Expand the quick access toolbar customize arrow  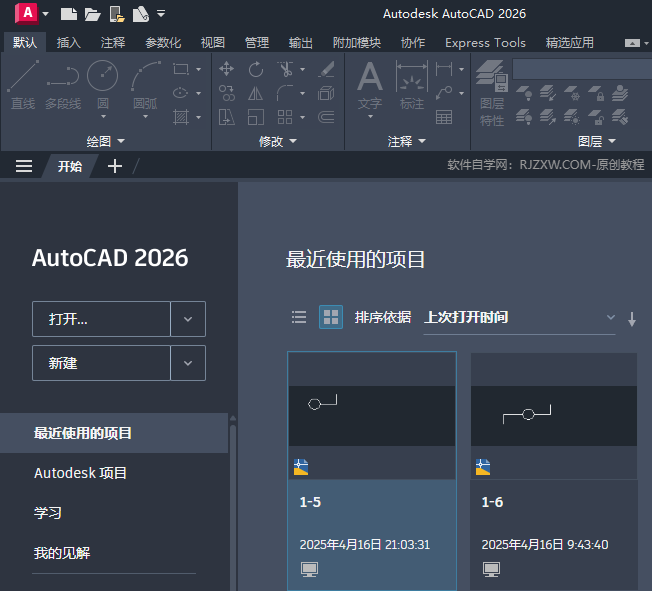pyautogui.click(x=161, y=14)
